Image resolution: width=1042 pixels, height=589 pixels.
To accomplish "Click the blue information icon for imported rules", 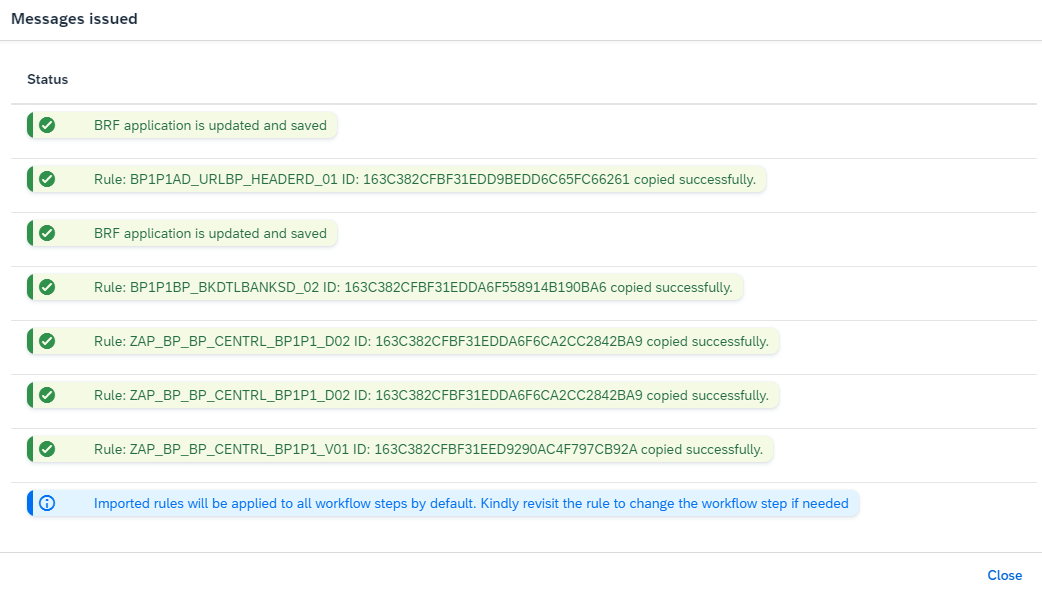I will (x=47, y=504).
